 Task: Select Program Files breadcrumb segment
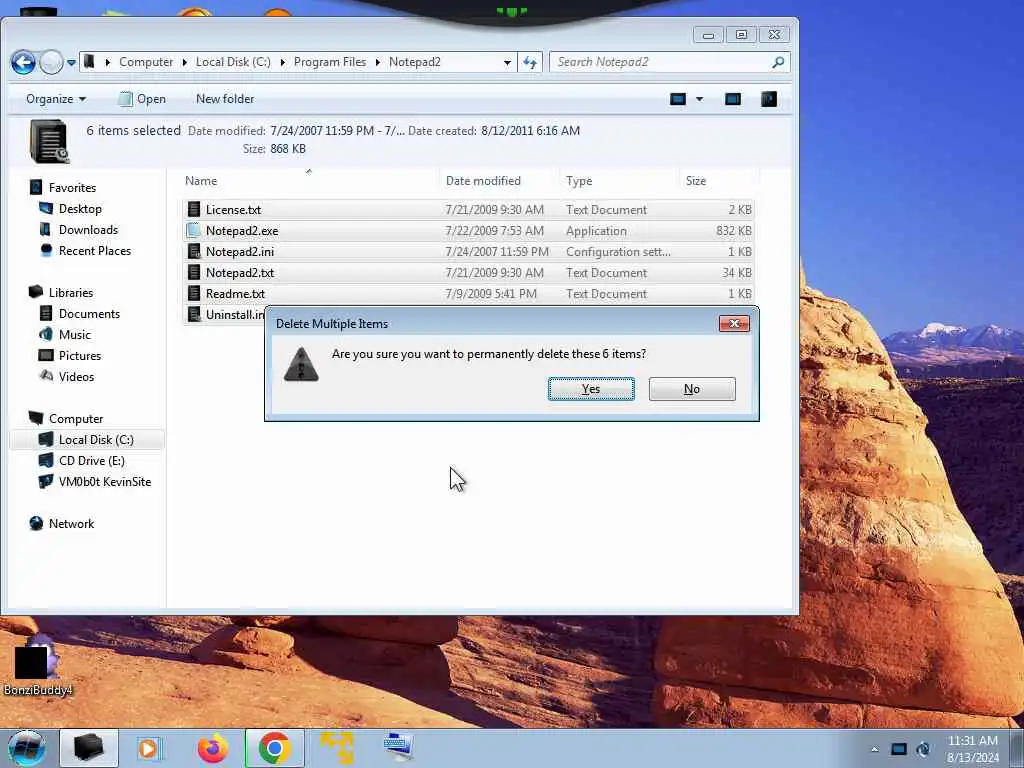[x=330, y=62]
